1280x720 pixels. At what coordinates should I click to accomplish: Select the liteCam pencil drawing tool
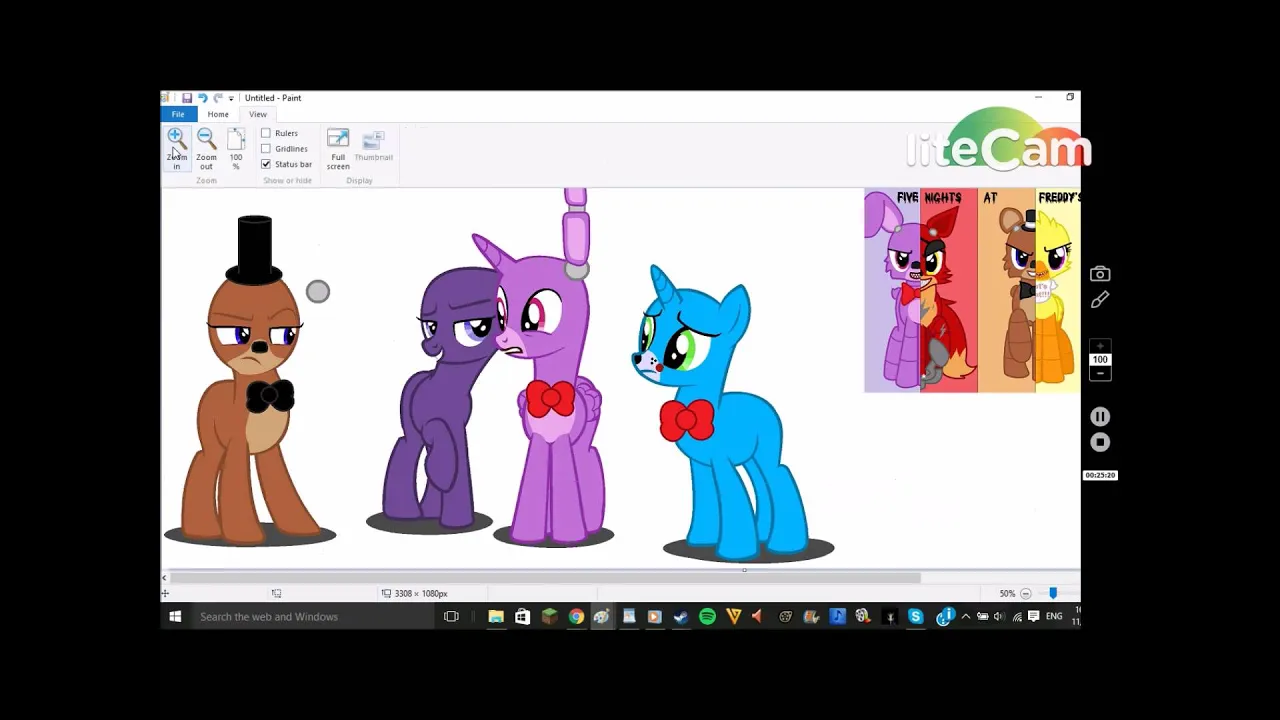pos(1100,299)
